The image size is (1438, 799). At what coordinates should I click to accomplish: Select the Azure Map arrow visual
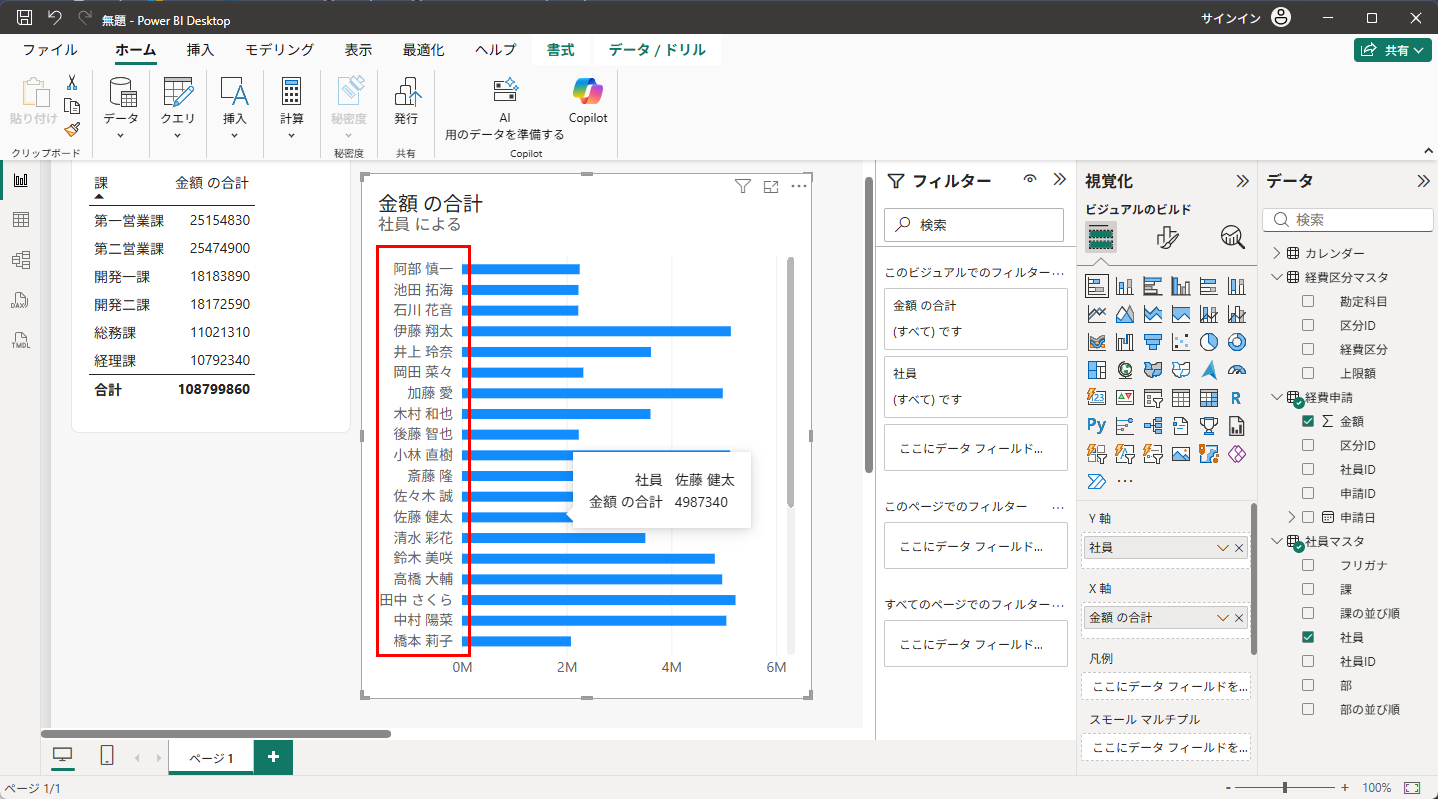point(1208,370)
